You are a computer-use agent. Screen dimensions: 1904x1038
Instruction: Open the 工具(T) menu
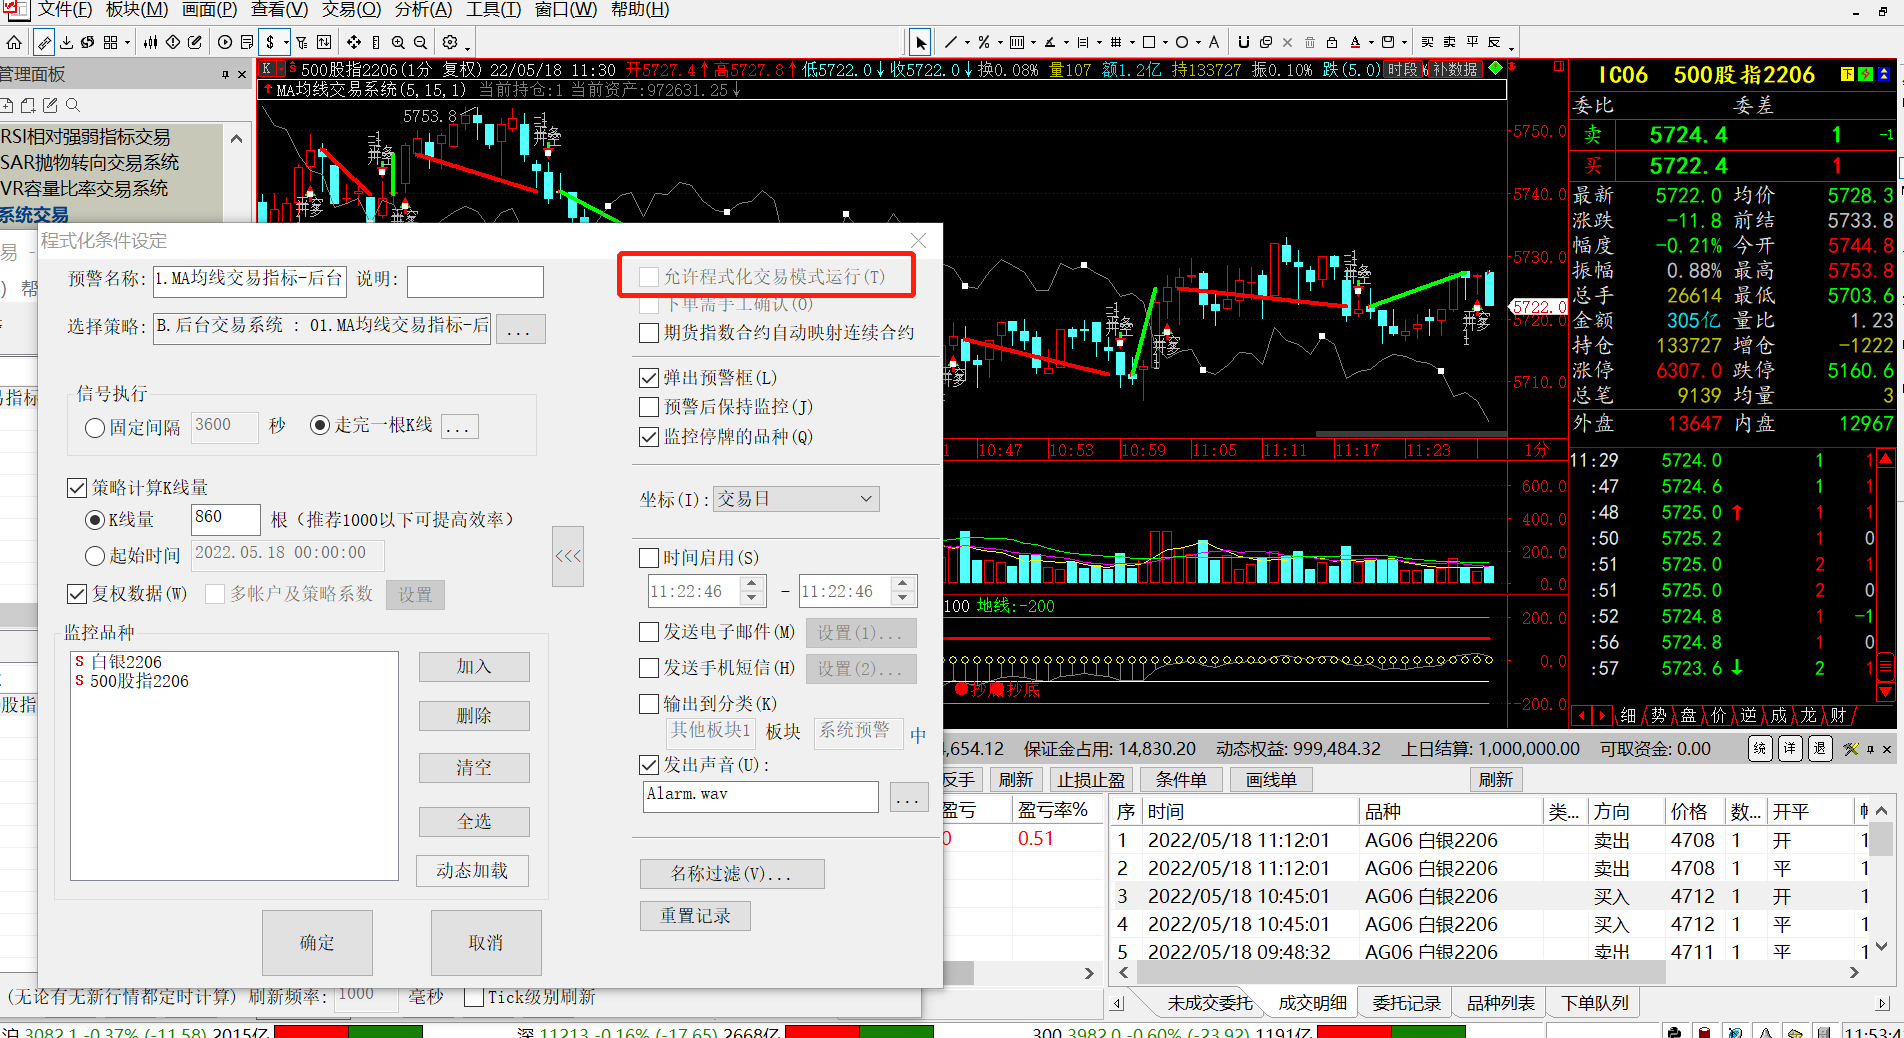click(493, 10)
